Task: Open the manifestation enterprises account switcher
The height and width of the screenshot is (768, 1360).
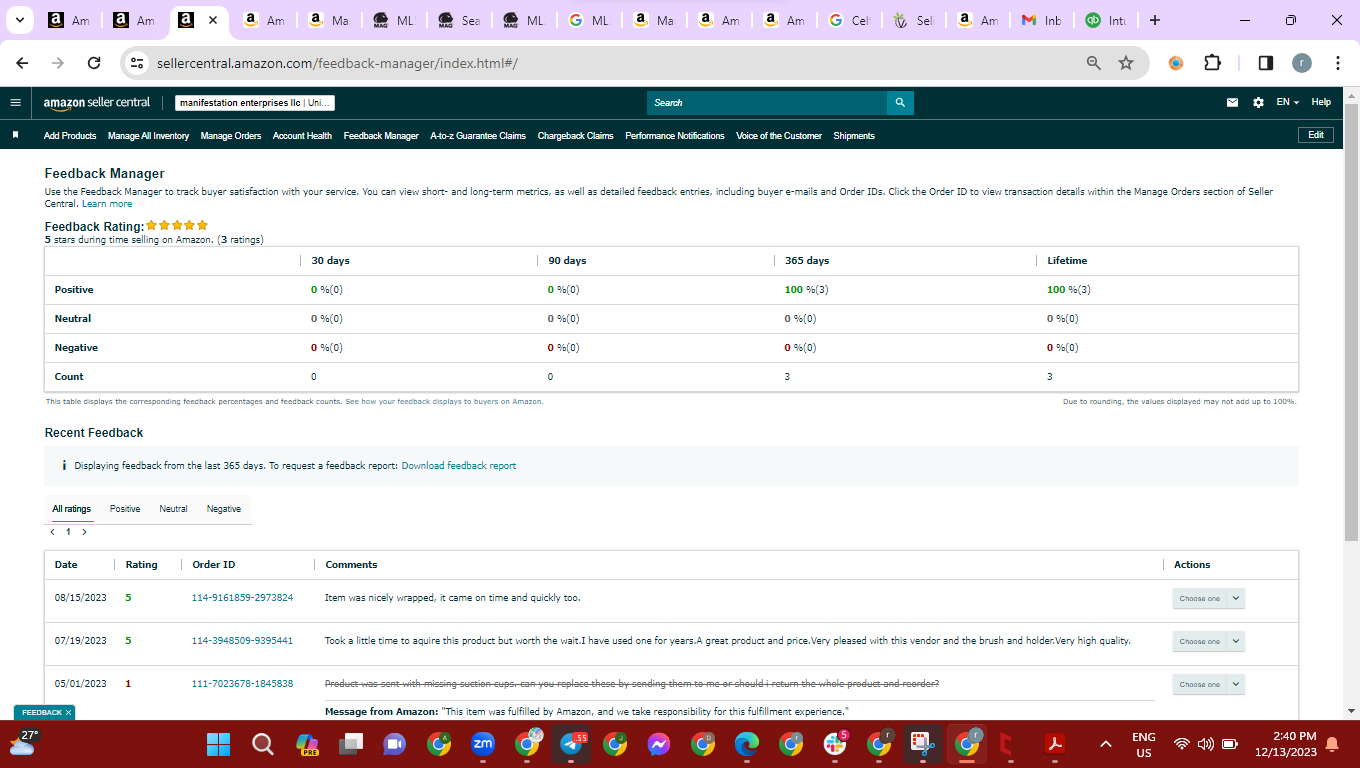Action: pyautogui.click(x=255, y=102)
